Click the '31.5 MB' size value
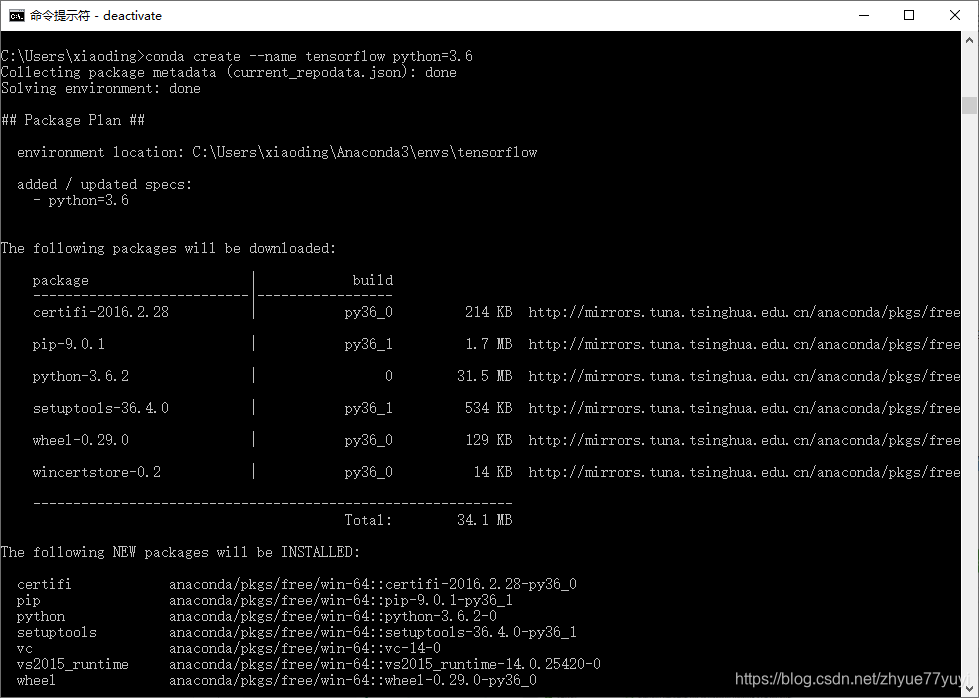 (x=485, y=376)
